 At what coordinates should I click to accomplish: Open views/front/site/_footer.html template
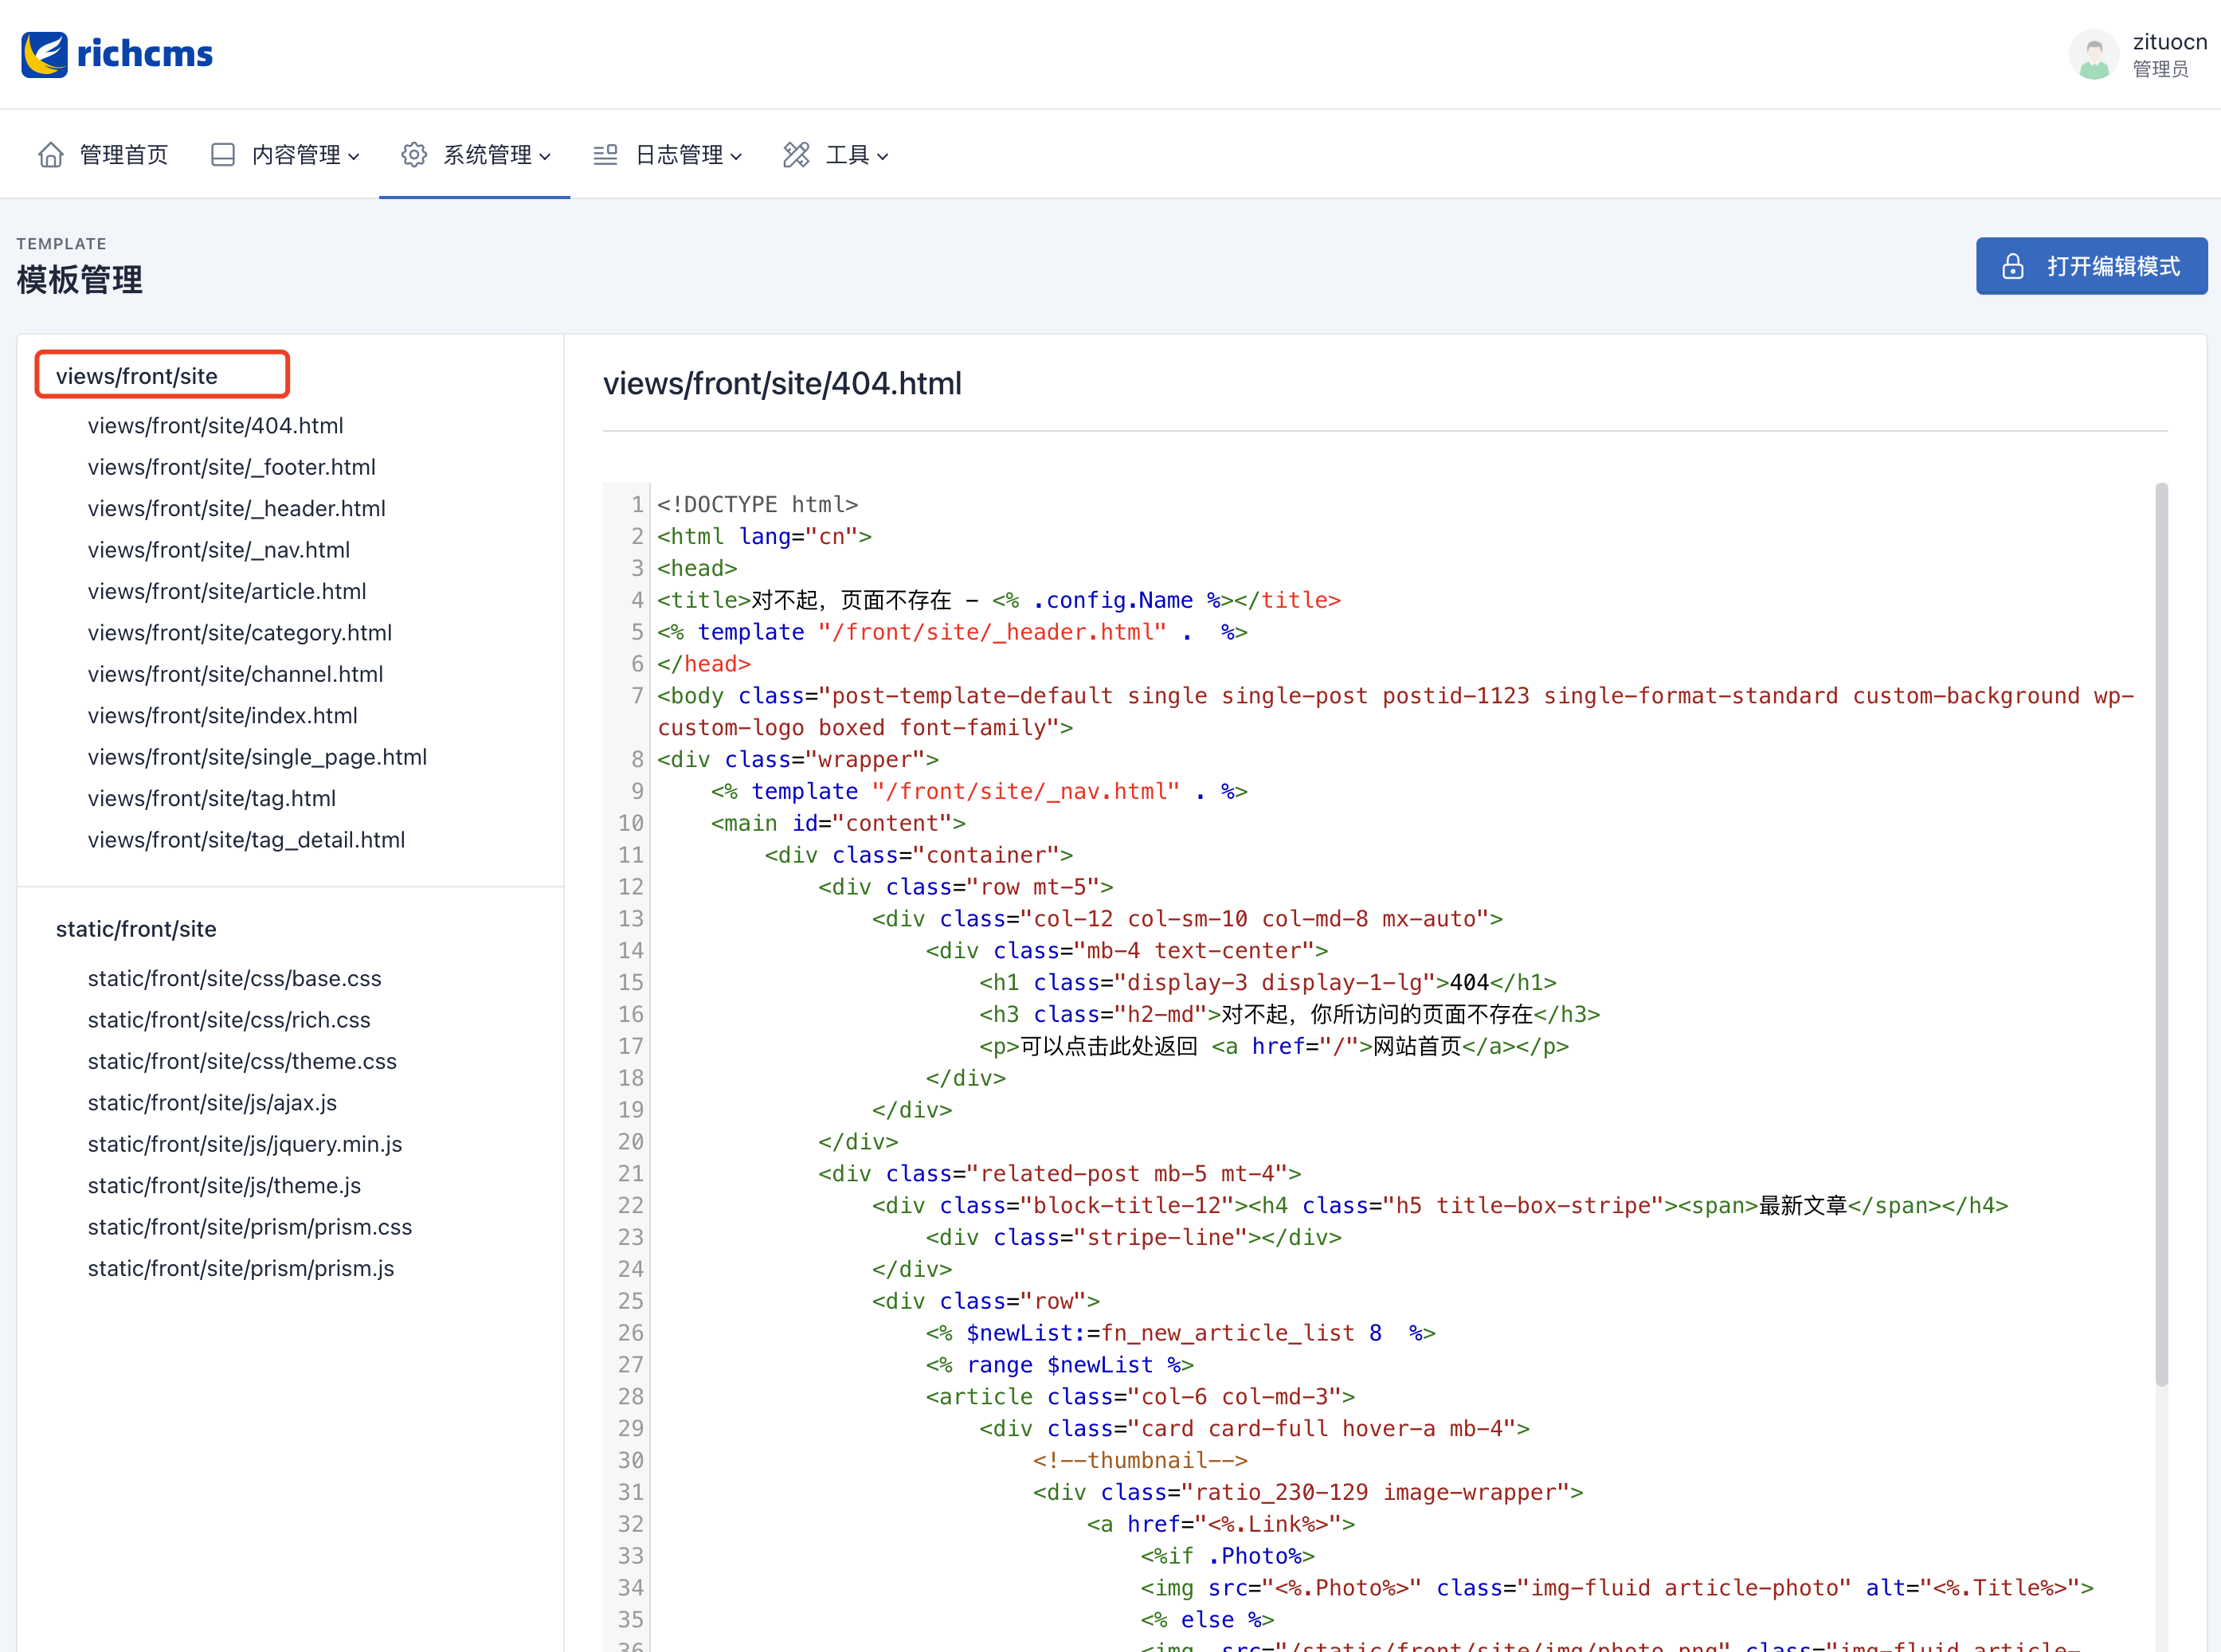coord(231,467)
